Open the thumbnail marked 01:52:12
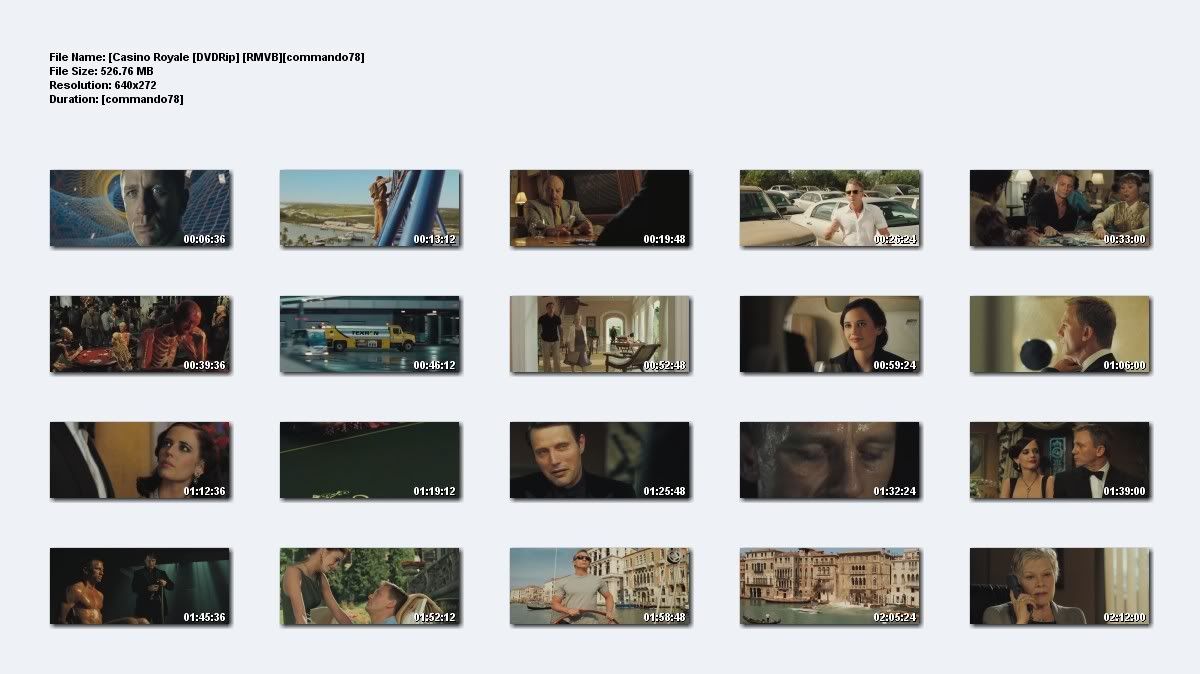 (370, 586)
